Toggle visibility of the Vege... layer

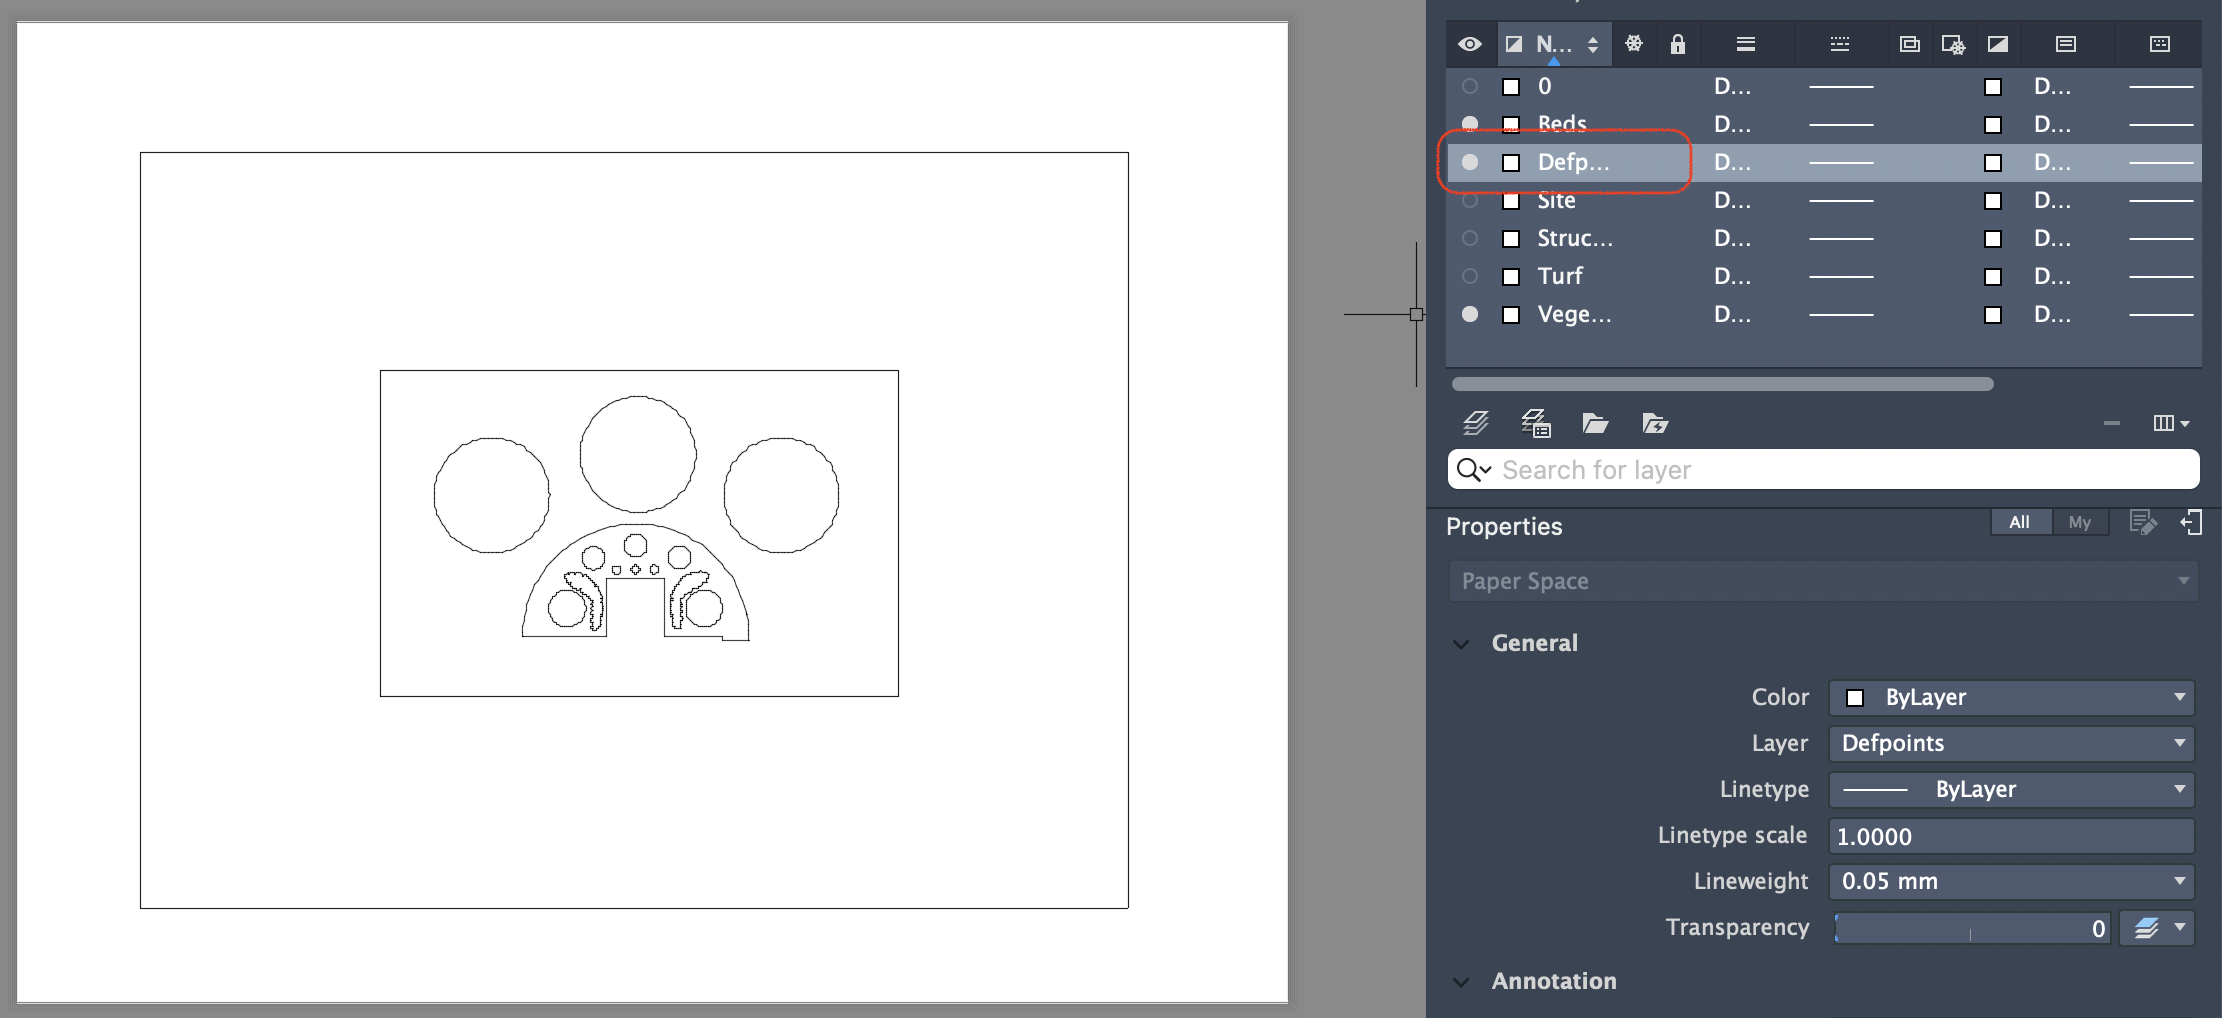[x=1470, y=314]
